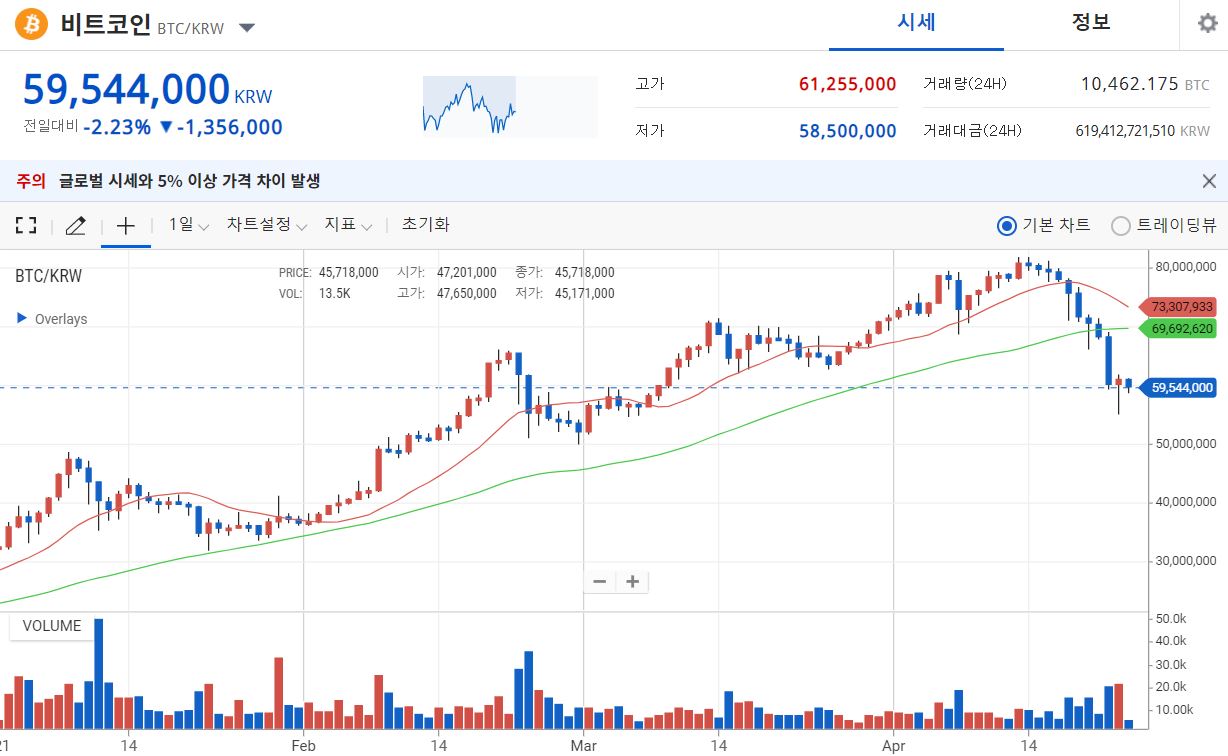
Task: Click the 비트코인 title text
Action: (104, 24)
